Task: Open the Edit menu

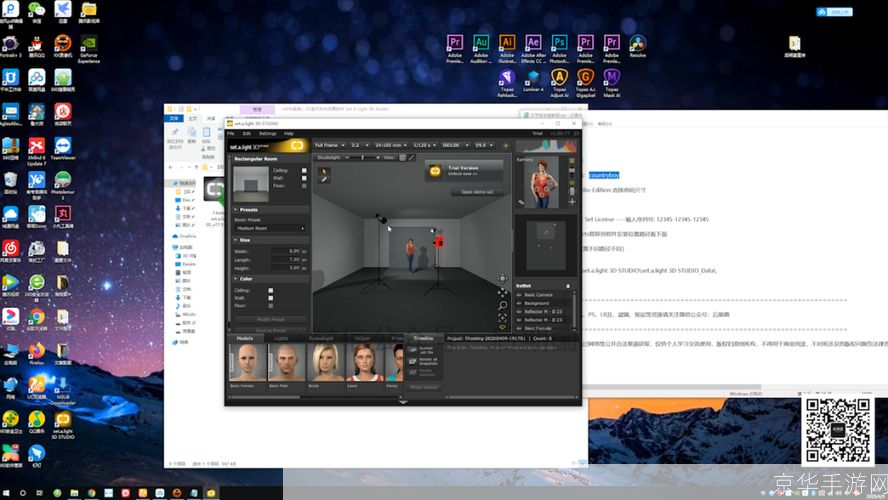Action: [x=247, y=134]
